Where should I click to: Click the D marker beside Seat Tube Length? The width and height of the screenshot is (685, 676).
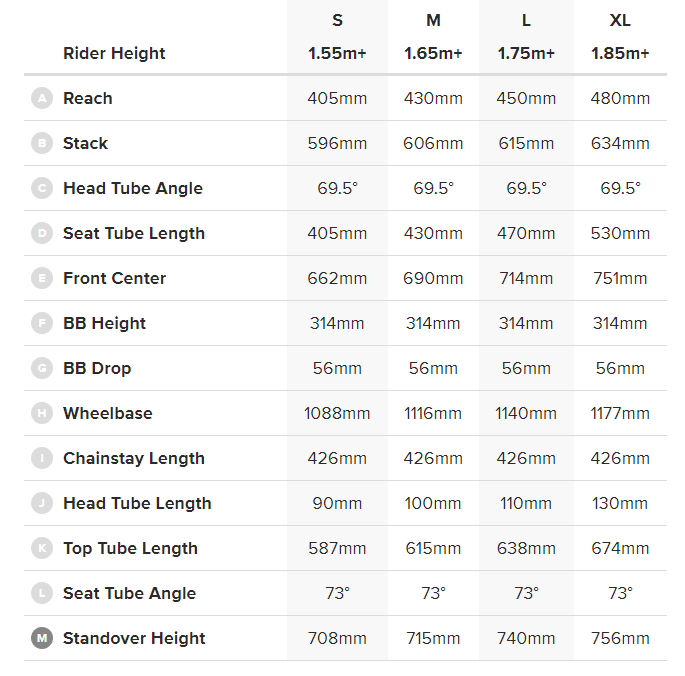pyautogui.click(x=42, y=233)
